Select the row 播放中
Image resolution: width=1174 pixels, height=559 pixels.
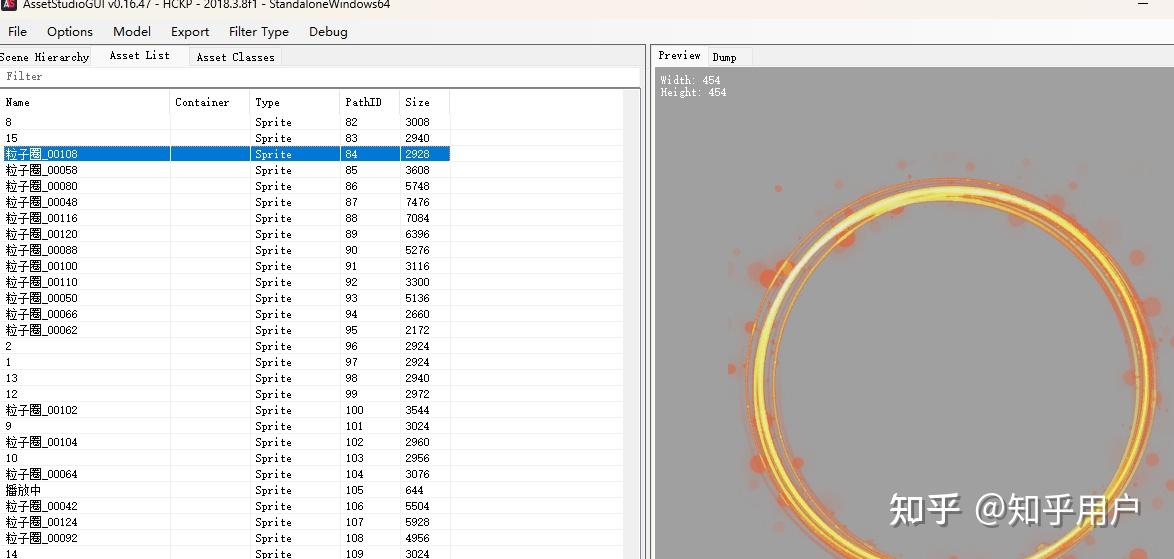click(x=225, y=490)
